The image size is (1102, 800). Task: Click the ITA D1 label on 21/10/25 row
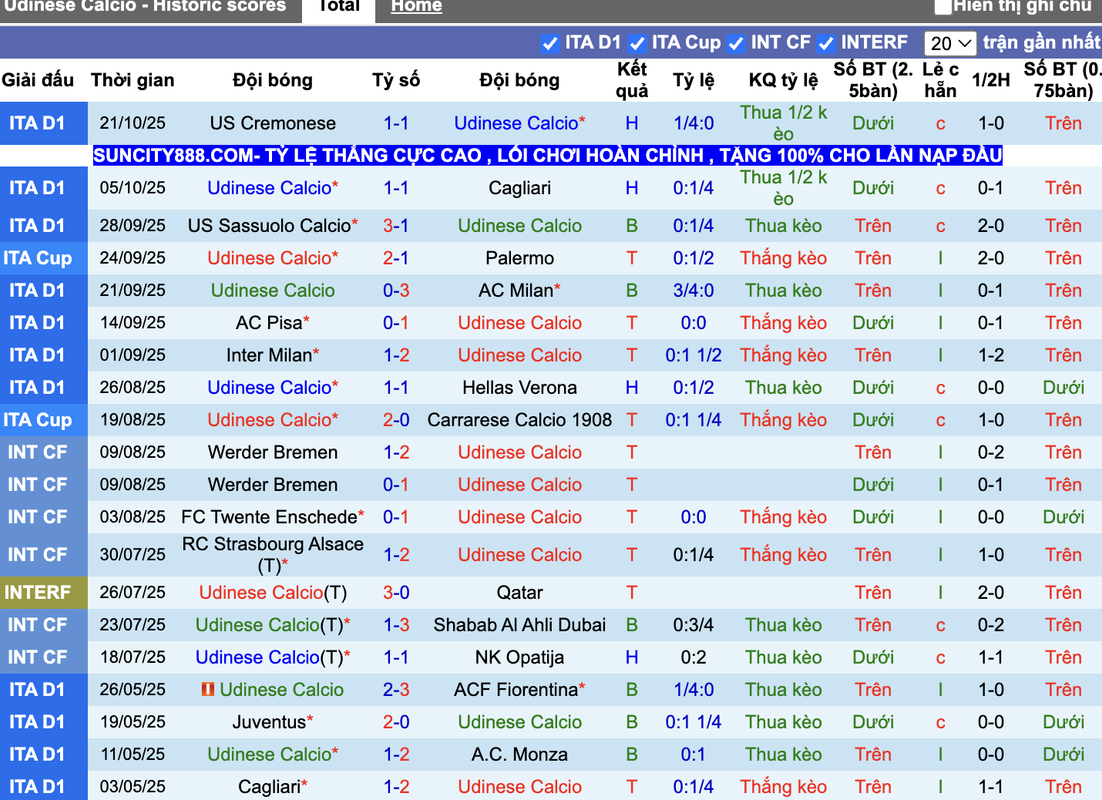[x=37, y=123]
